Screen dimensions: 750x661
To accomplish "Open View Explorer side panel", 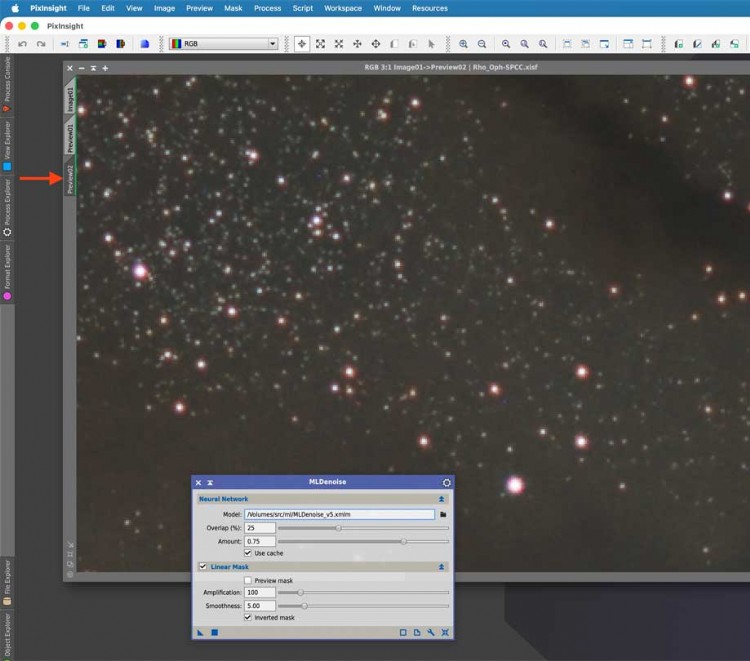I will pos(7,145).
